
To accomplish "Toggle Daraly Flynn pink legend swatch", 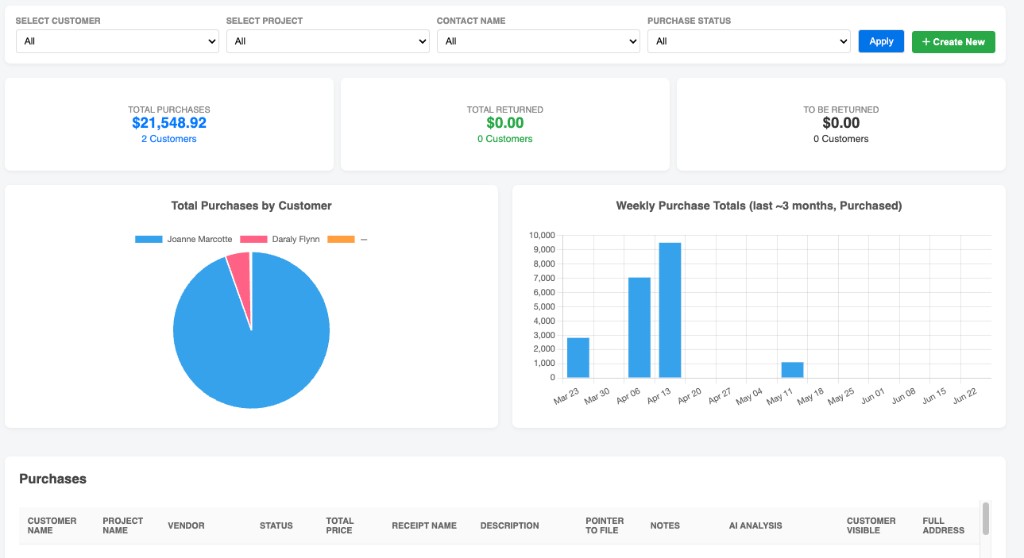I will [253, 239].
